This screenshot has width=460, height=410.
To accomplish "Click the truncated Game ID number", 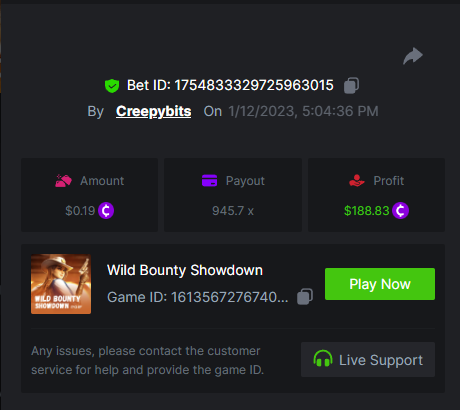I will (229, 297).
